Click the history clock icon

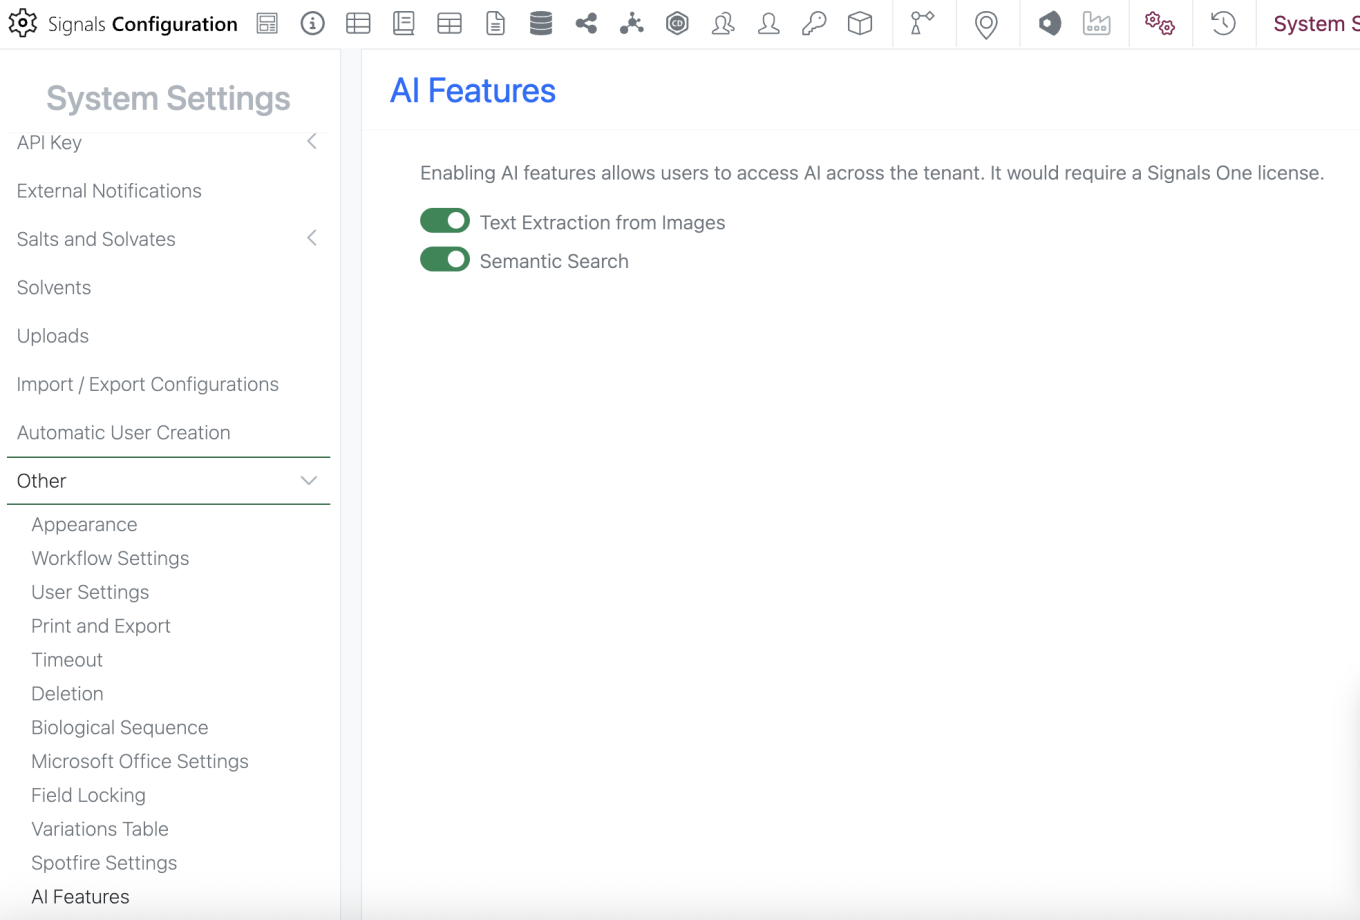[1223, 23]
